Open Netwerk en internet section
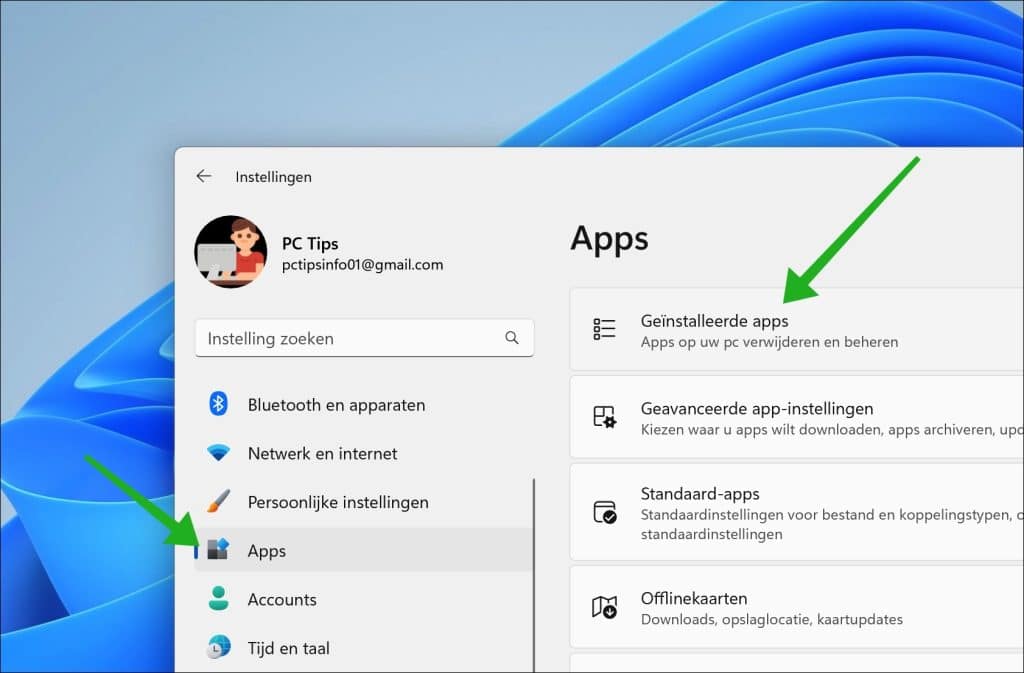Viewport: 1024px width, 673px height. coord(363,453)
